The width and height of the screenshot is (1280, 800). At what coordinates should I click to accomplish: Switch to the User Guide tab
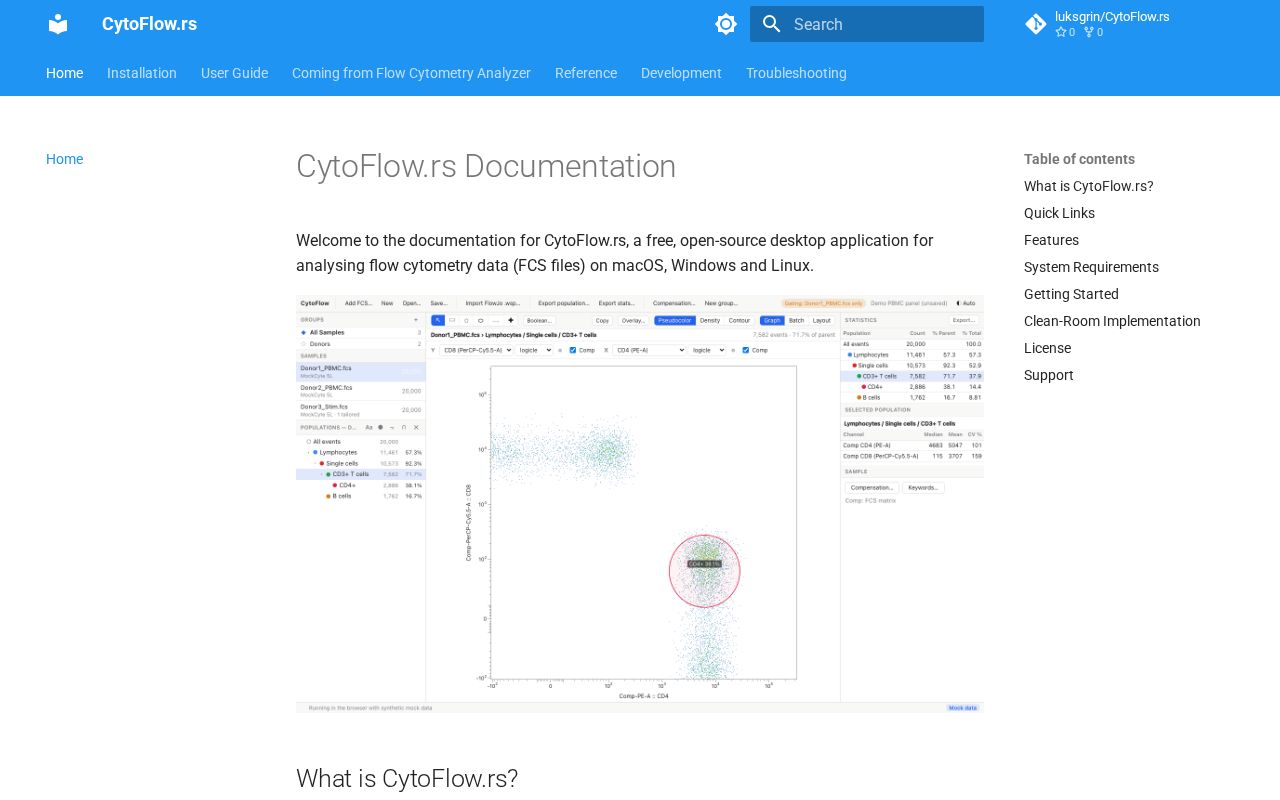234,73
